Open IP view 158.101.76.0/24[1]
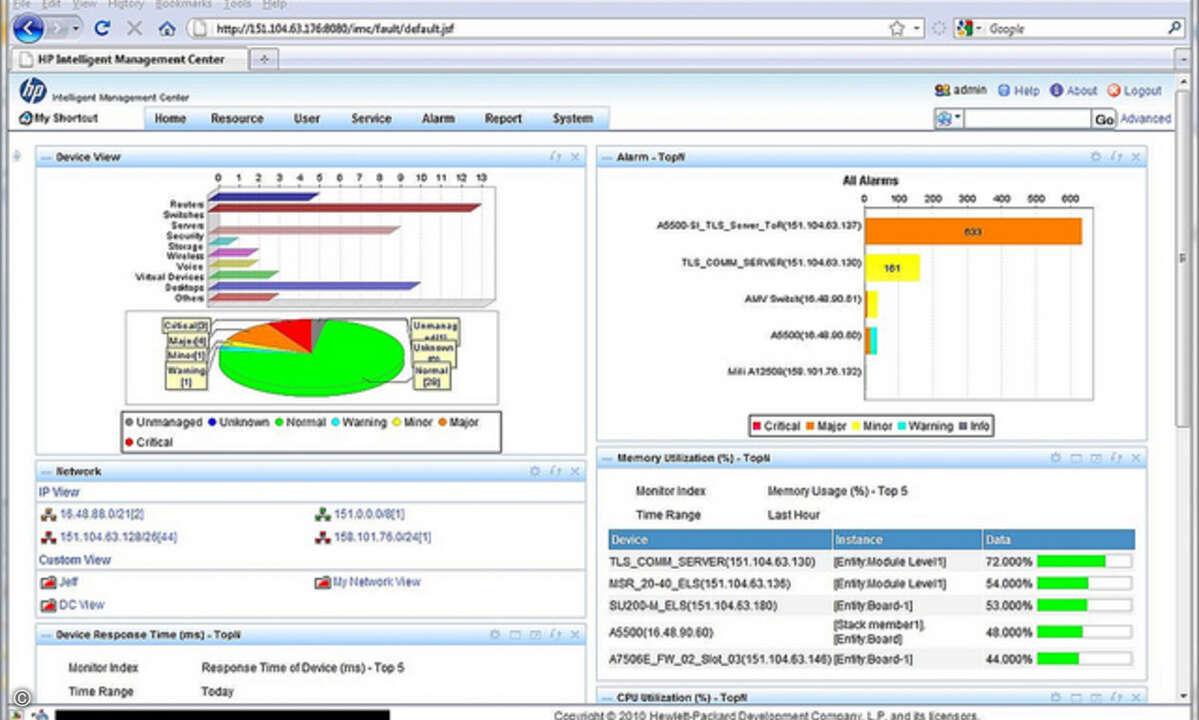The width and height of the screenshot is (1199, 720). (x=382, y=537)
